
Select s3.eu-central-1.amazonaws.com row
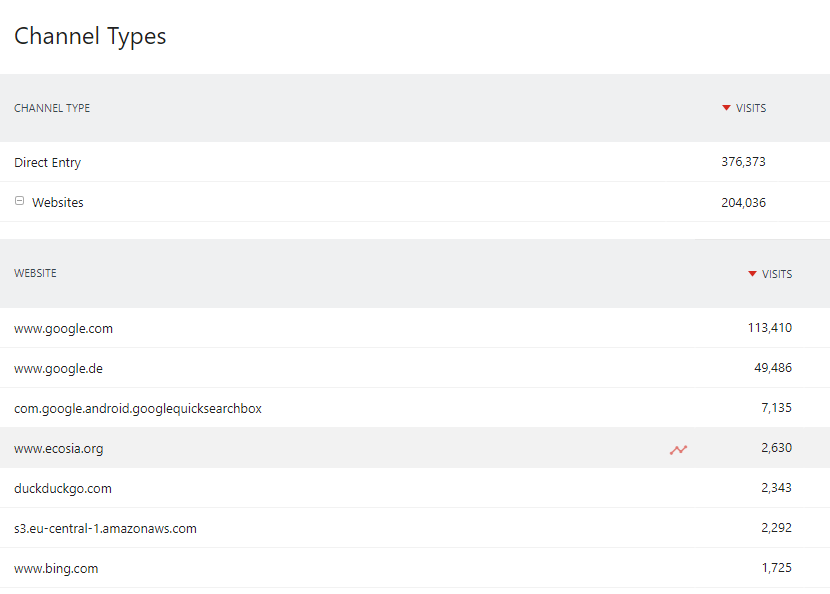pyautogui.click(x=415, y=528)
